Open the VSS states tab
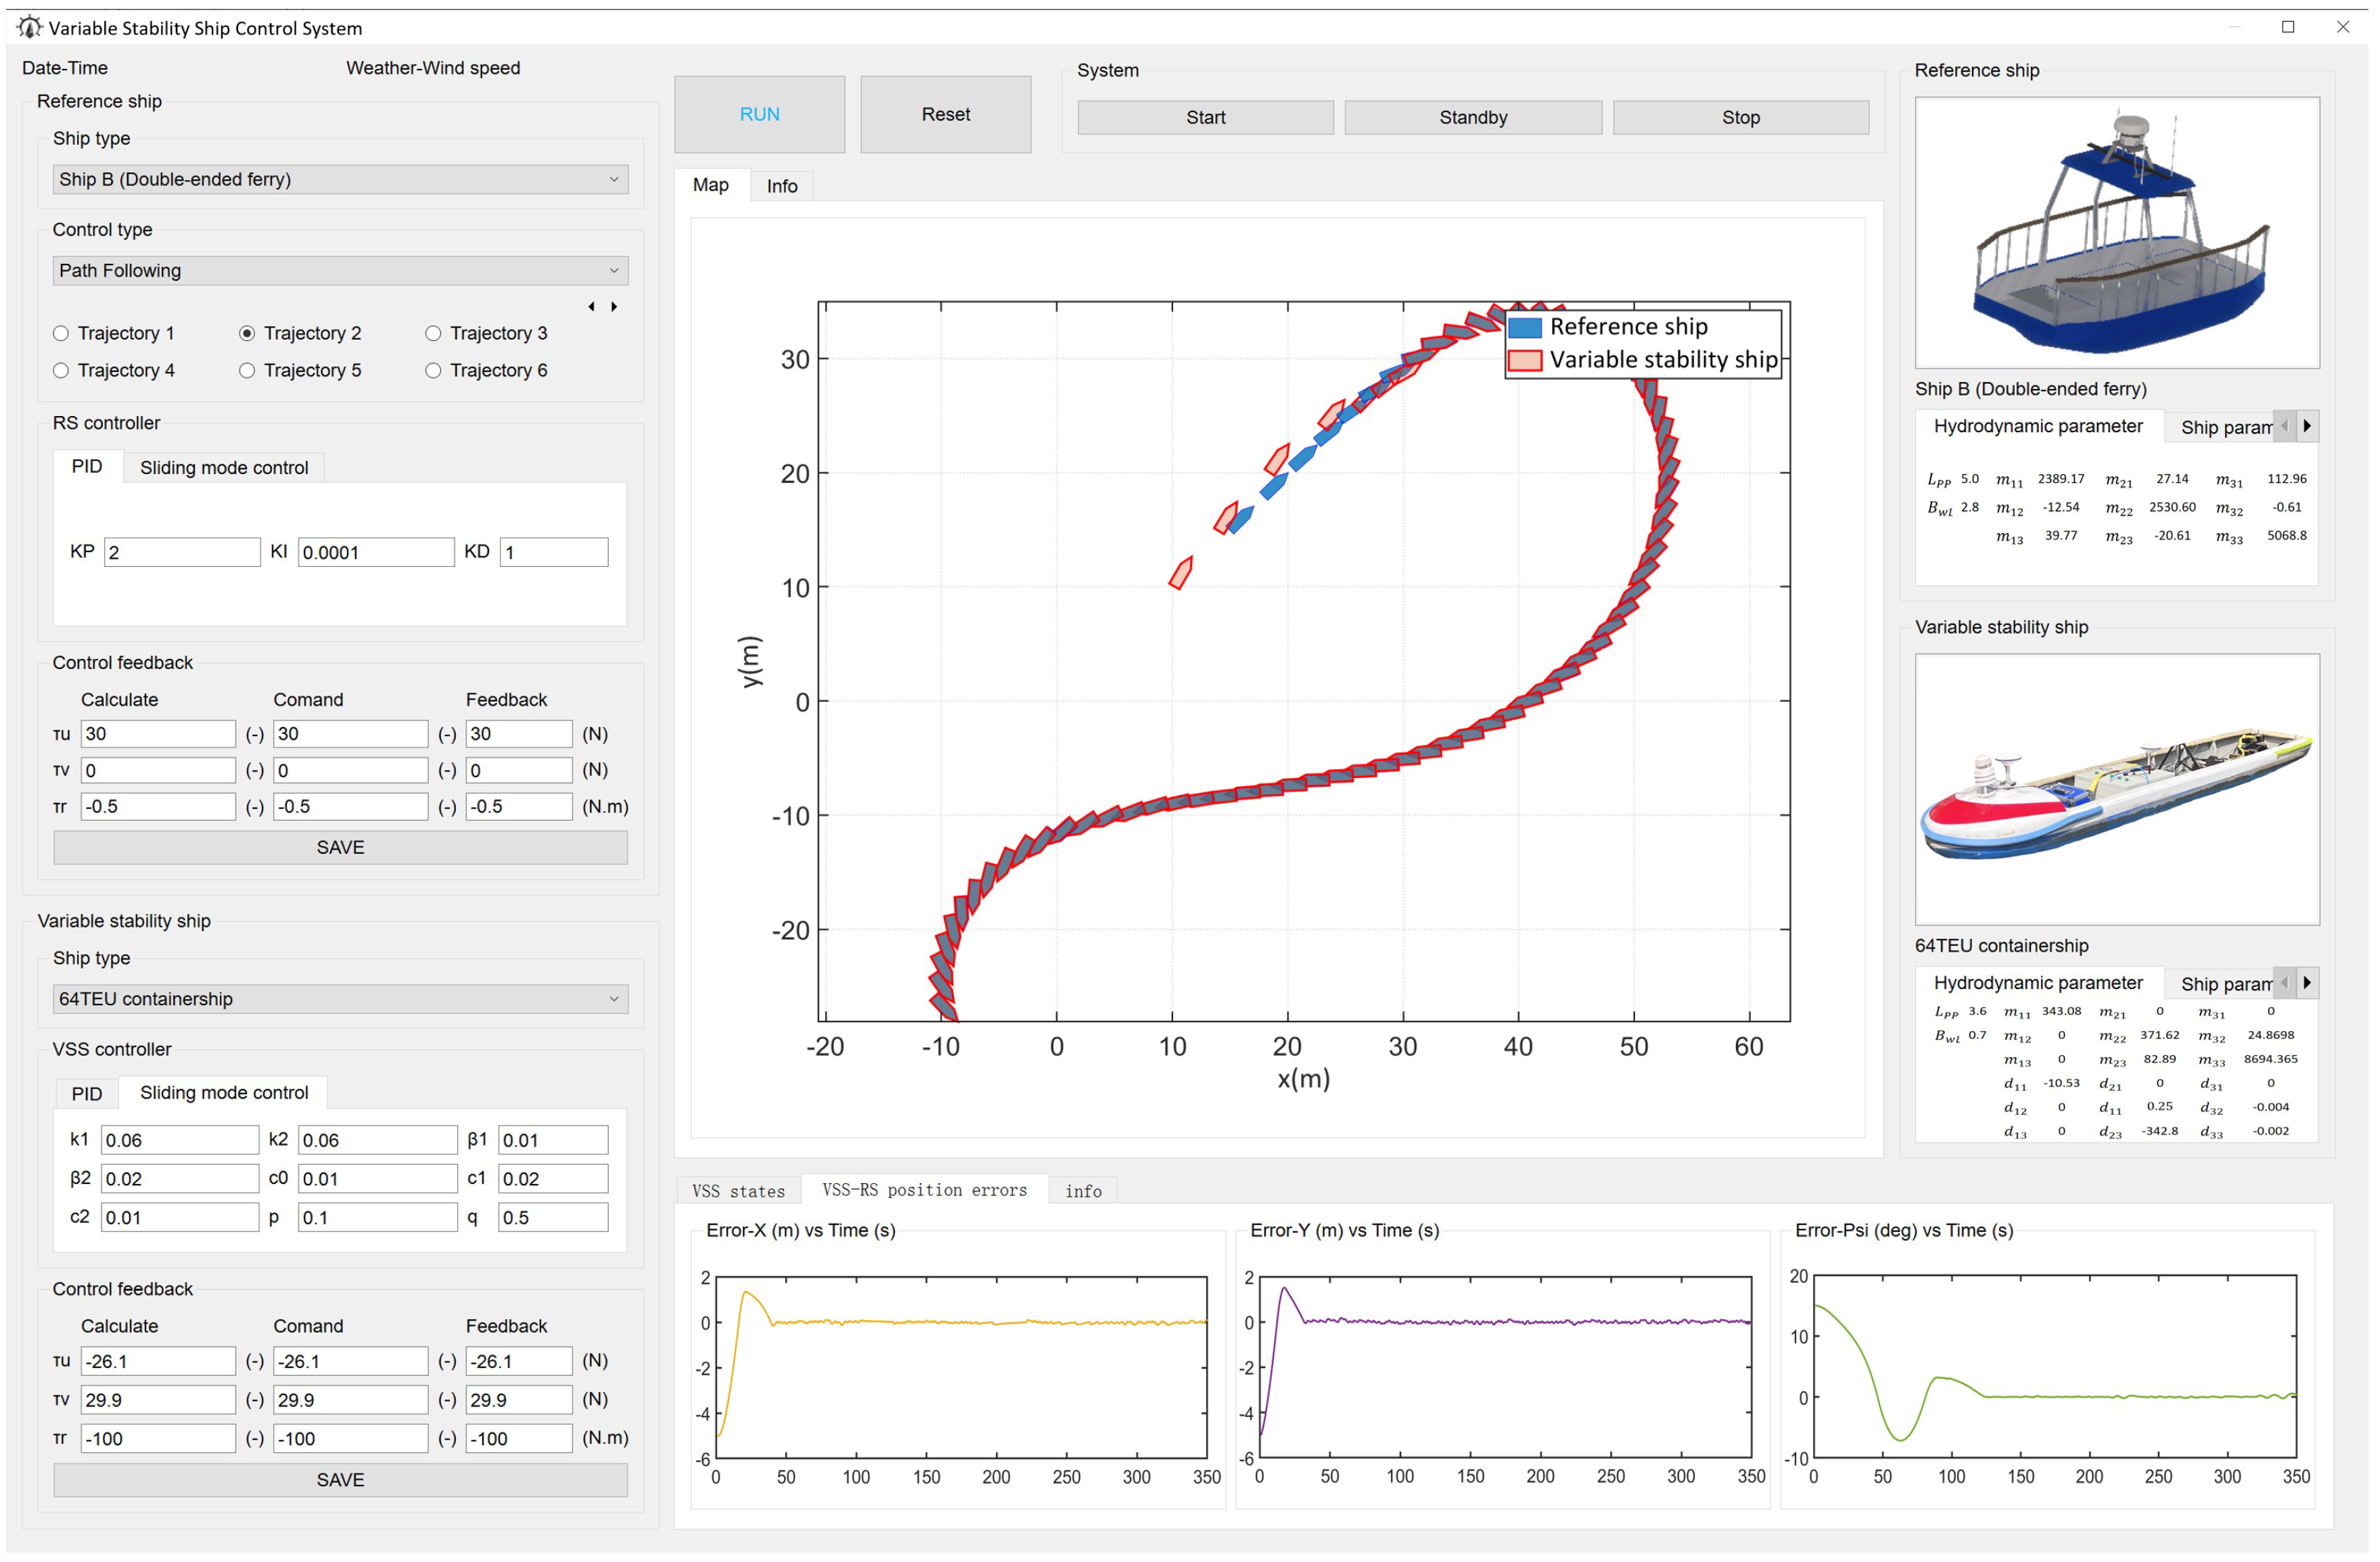The width and height of the screenshot is (2380, 1562). [x=738, y=1191]
